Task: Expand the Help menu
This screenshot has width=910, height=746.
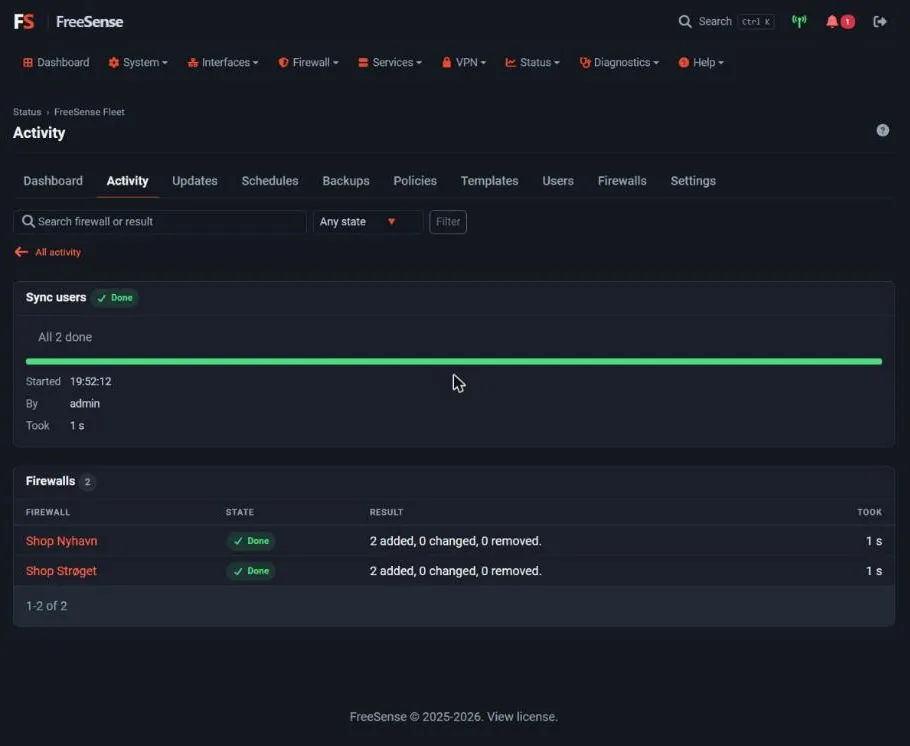Action: coord(701,62)
